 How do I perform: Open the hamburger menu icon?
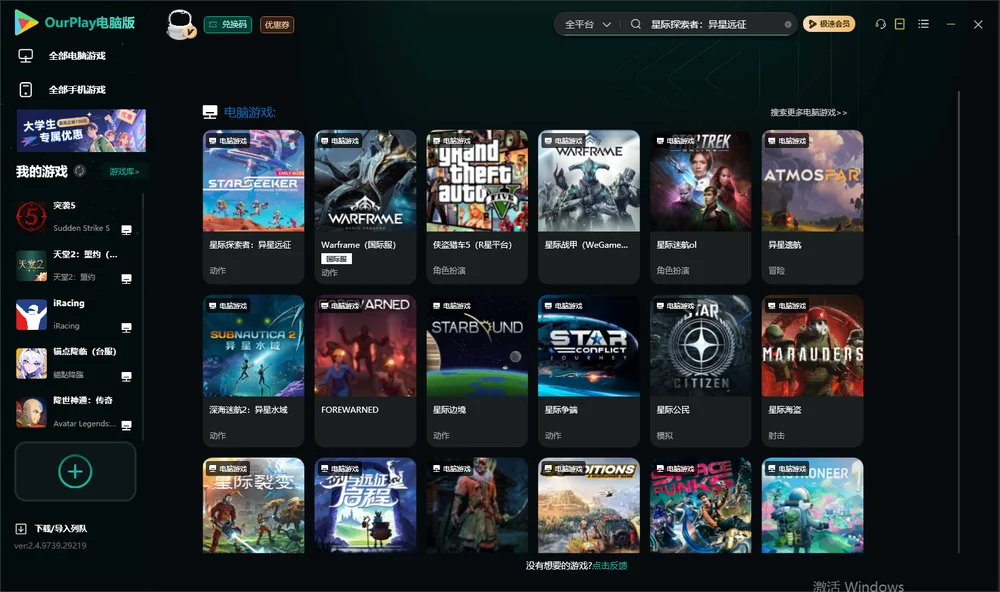923,24
